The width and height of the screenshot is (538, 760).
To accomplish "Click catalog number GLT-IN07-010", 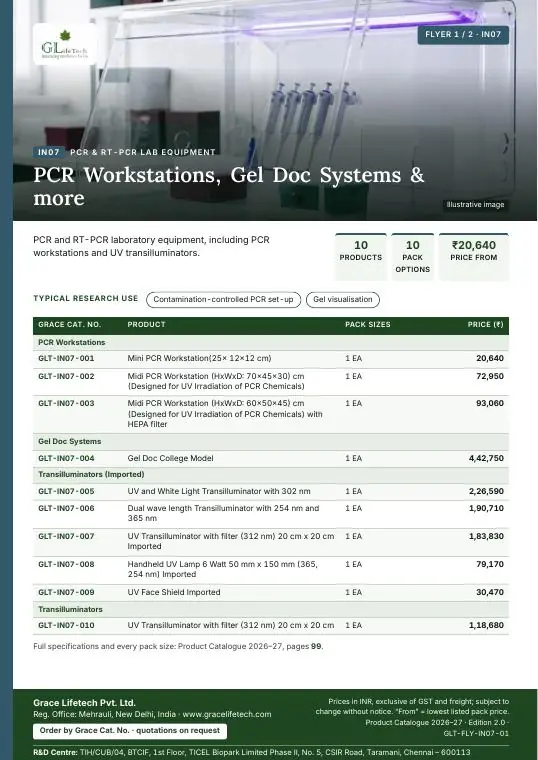I will pyautogui.click(x=66, y=626).
